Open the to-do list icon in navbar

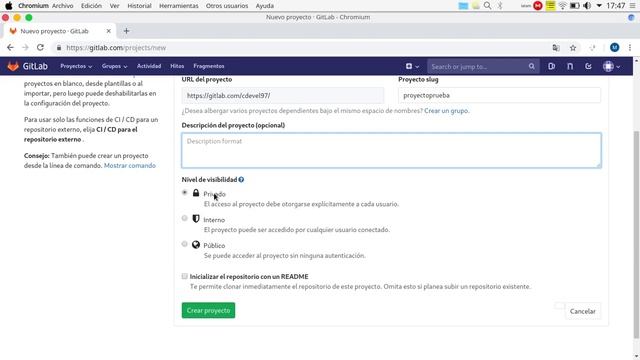(588, 66)
